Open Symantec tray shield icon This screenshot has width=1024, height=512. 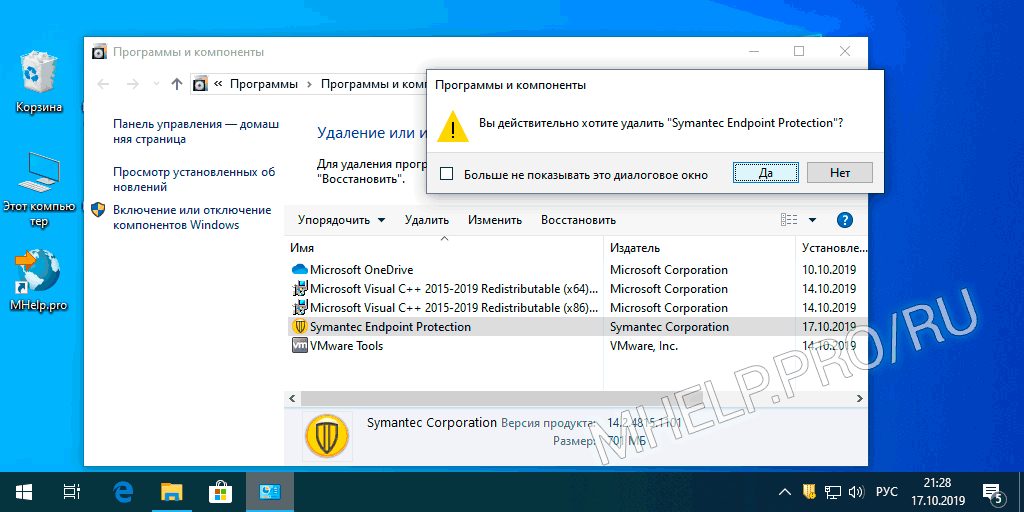coord(808,492)
